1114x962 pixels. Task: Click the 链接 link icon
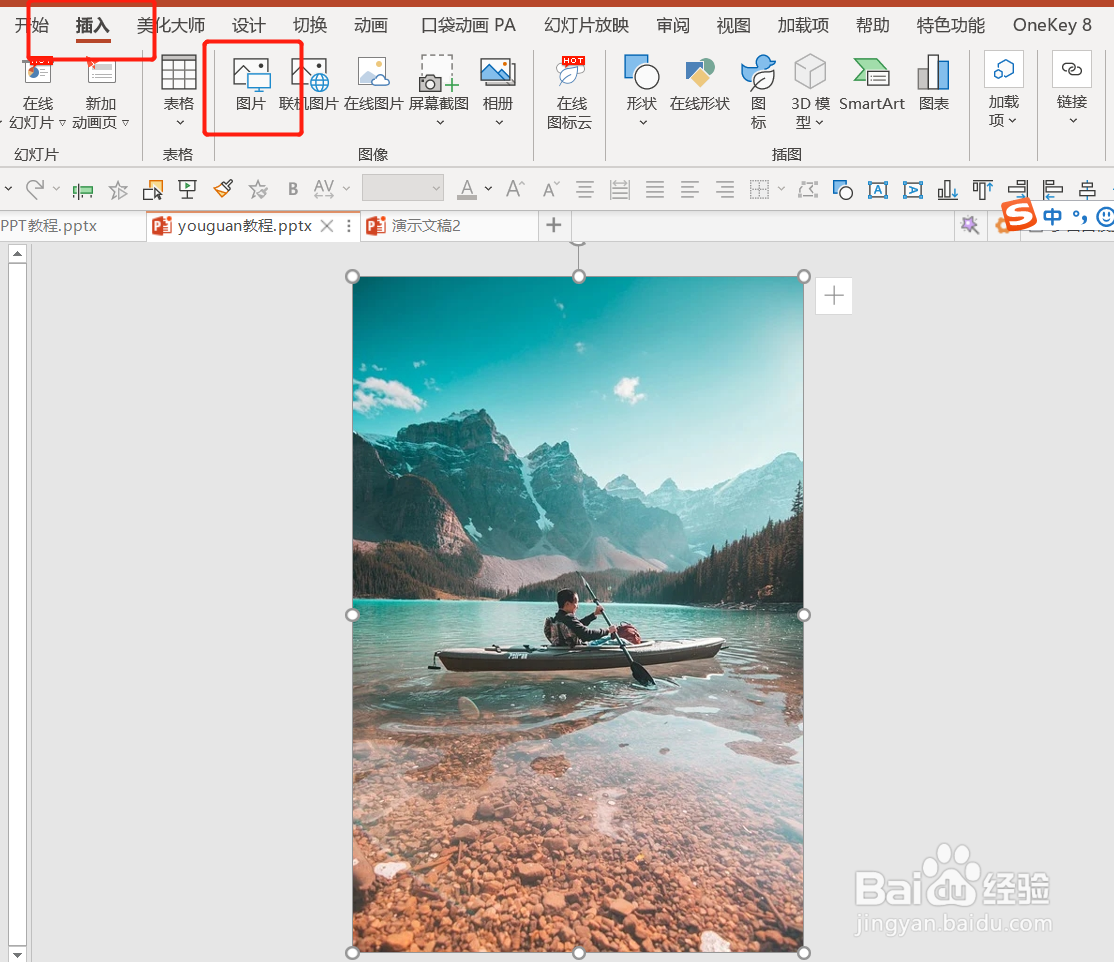1071,70
